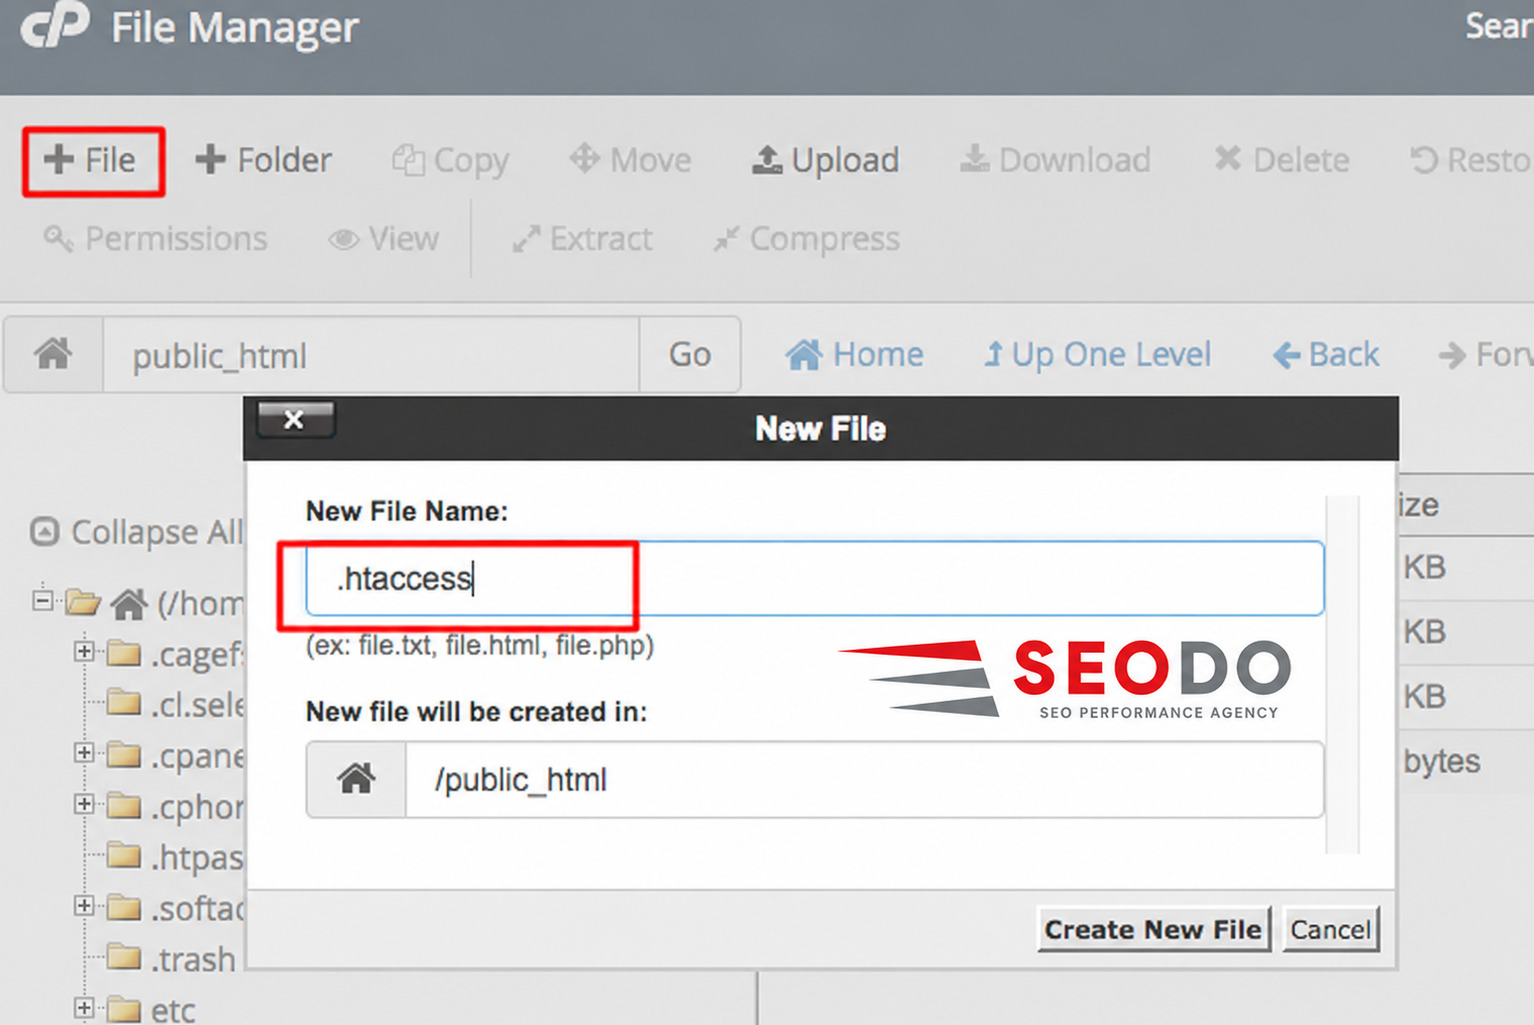Click Collapse All in the sidebar

[x=137, y=532]
